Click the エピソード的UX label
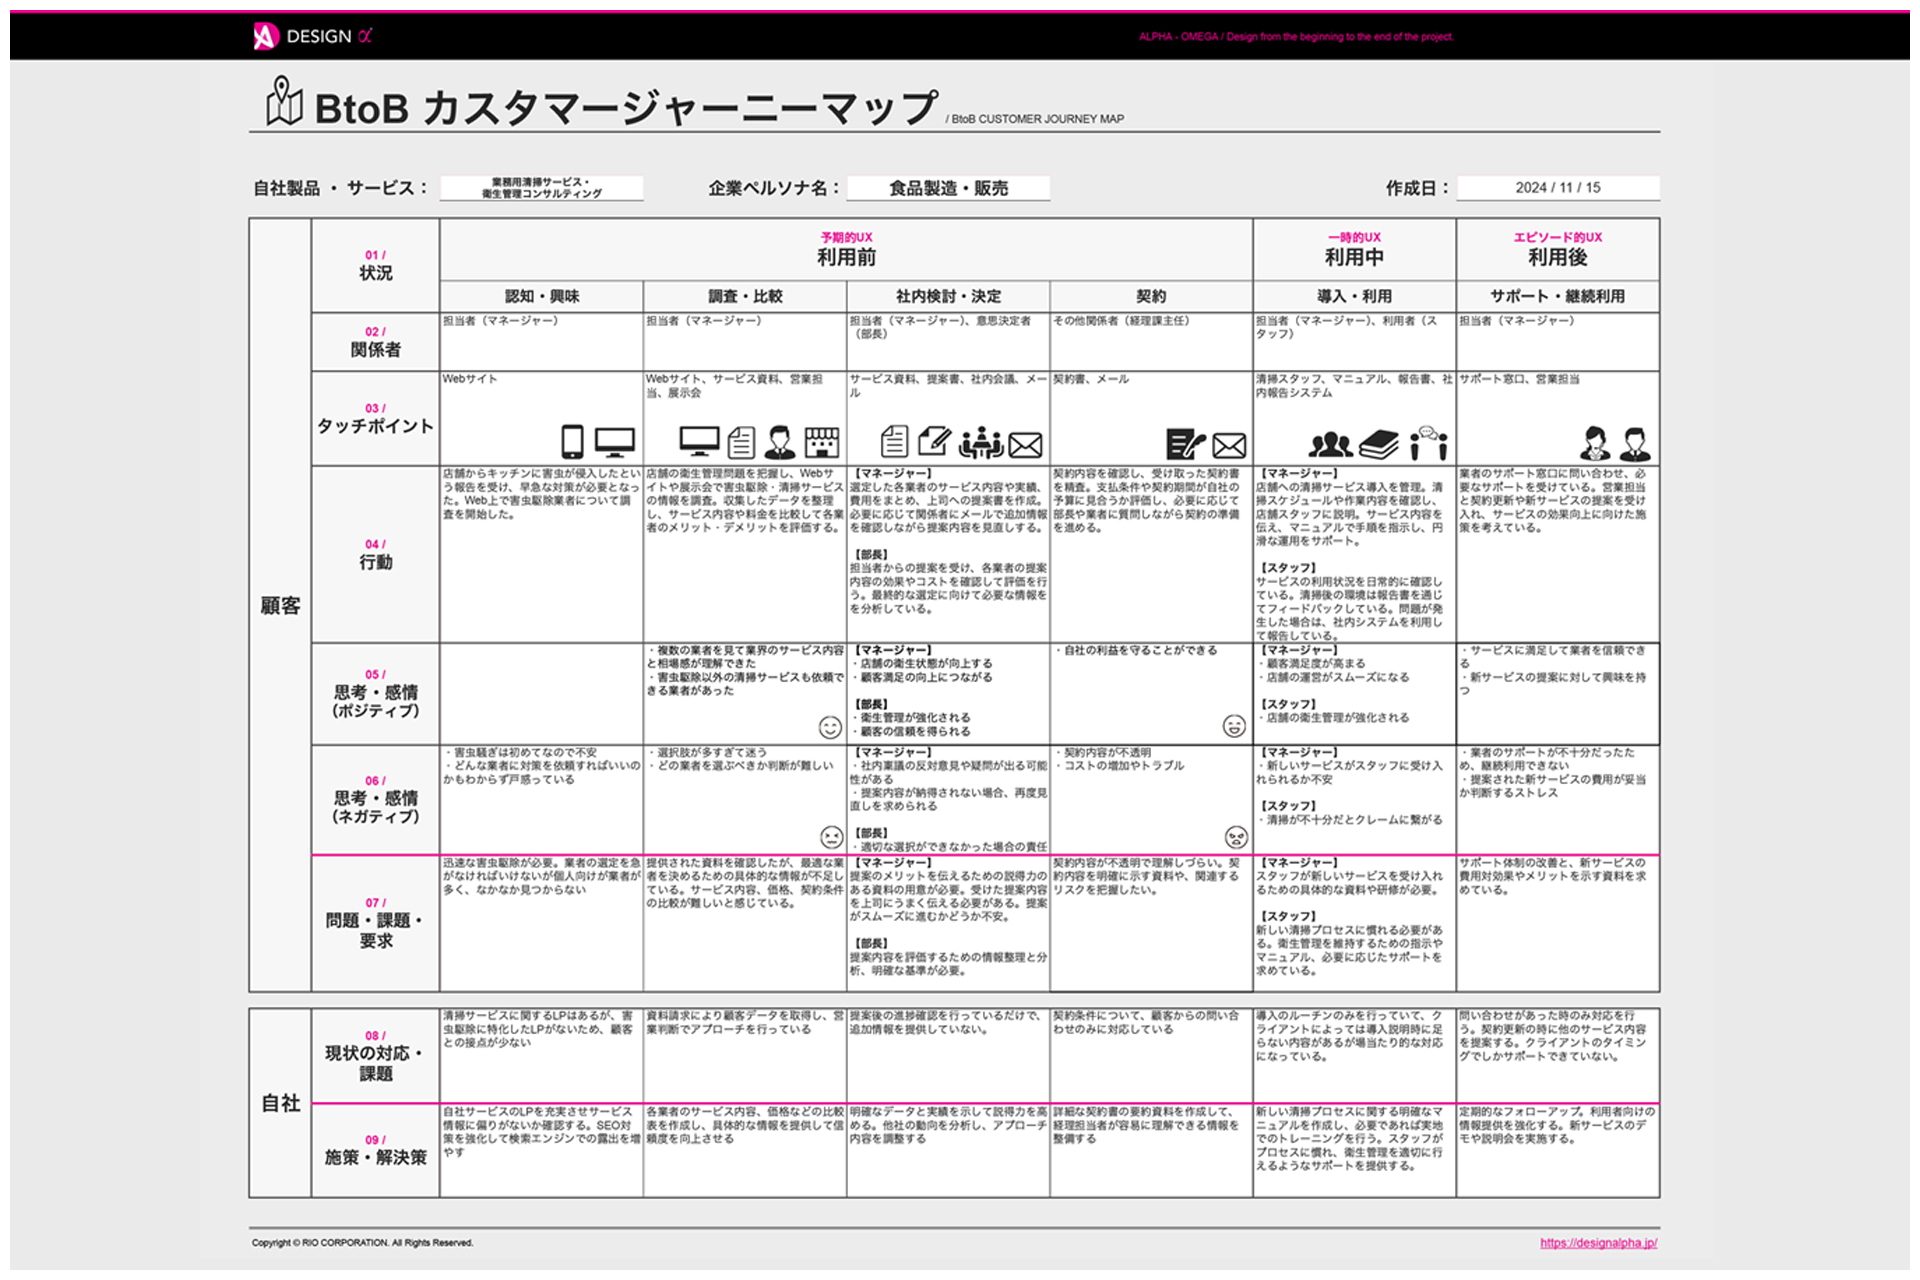1920x1280 pixels. pos(1557,237)
